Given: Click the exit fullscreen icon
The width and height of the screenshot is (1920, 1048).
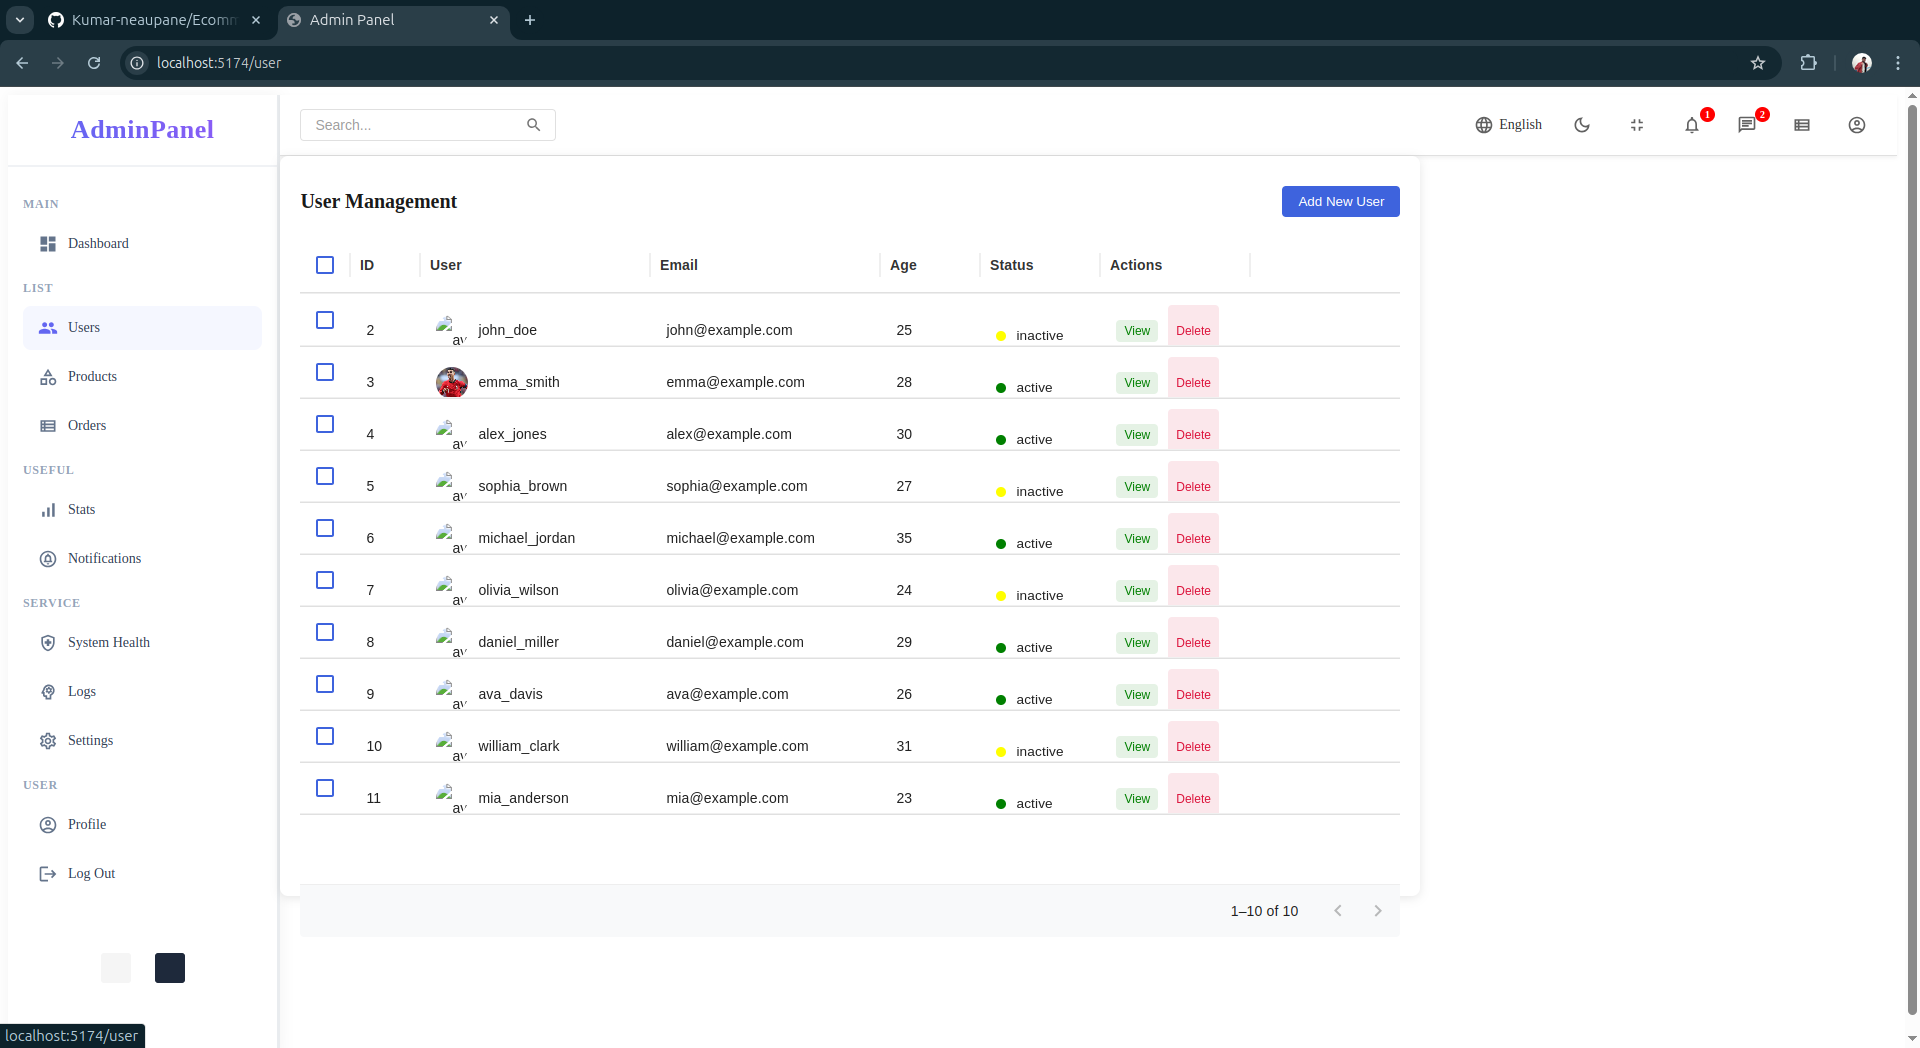Looking at the screenshot, I should pos(1637,125).
